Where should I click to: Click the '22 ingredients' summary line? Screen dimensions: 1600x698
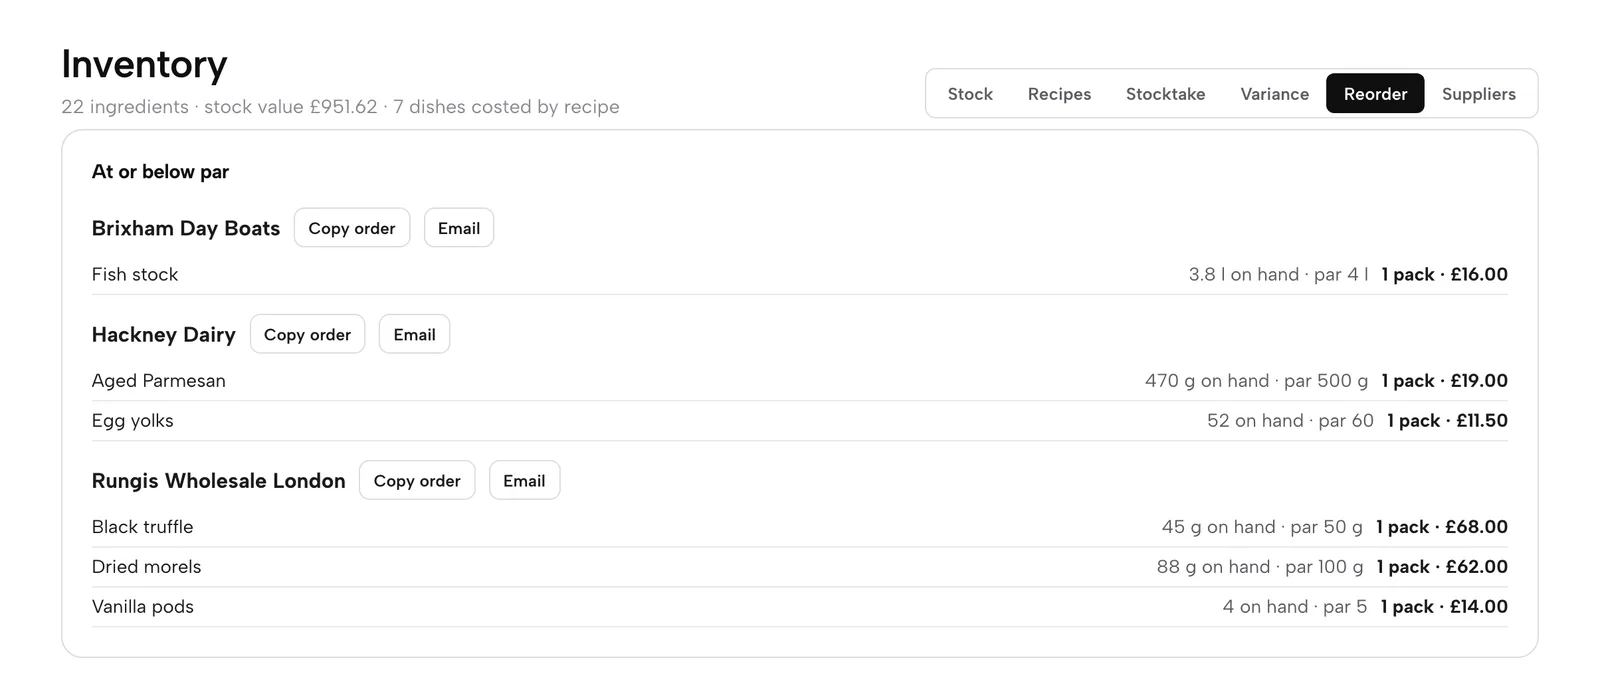[x=340, y=107]
